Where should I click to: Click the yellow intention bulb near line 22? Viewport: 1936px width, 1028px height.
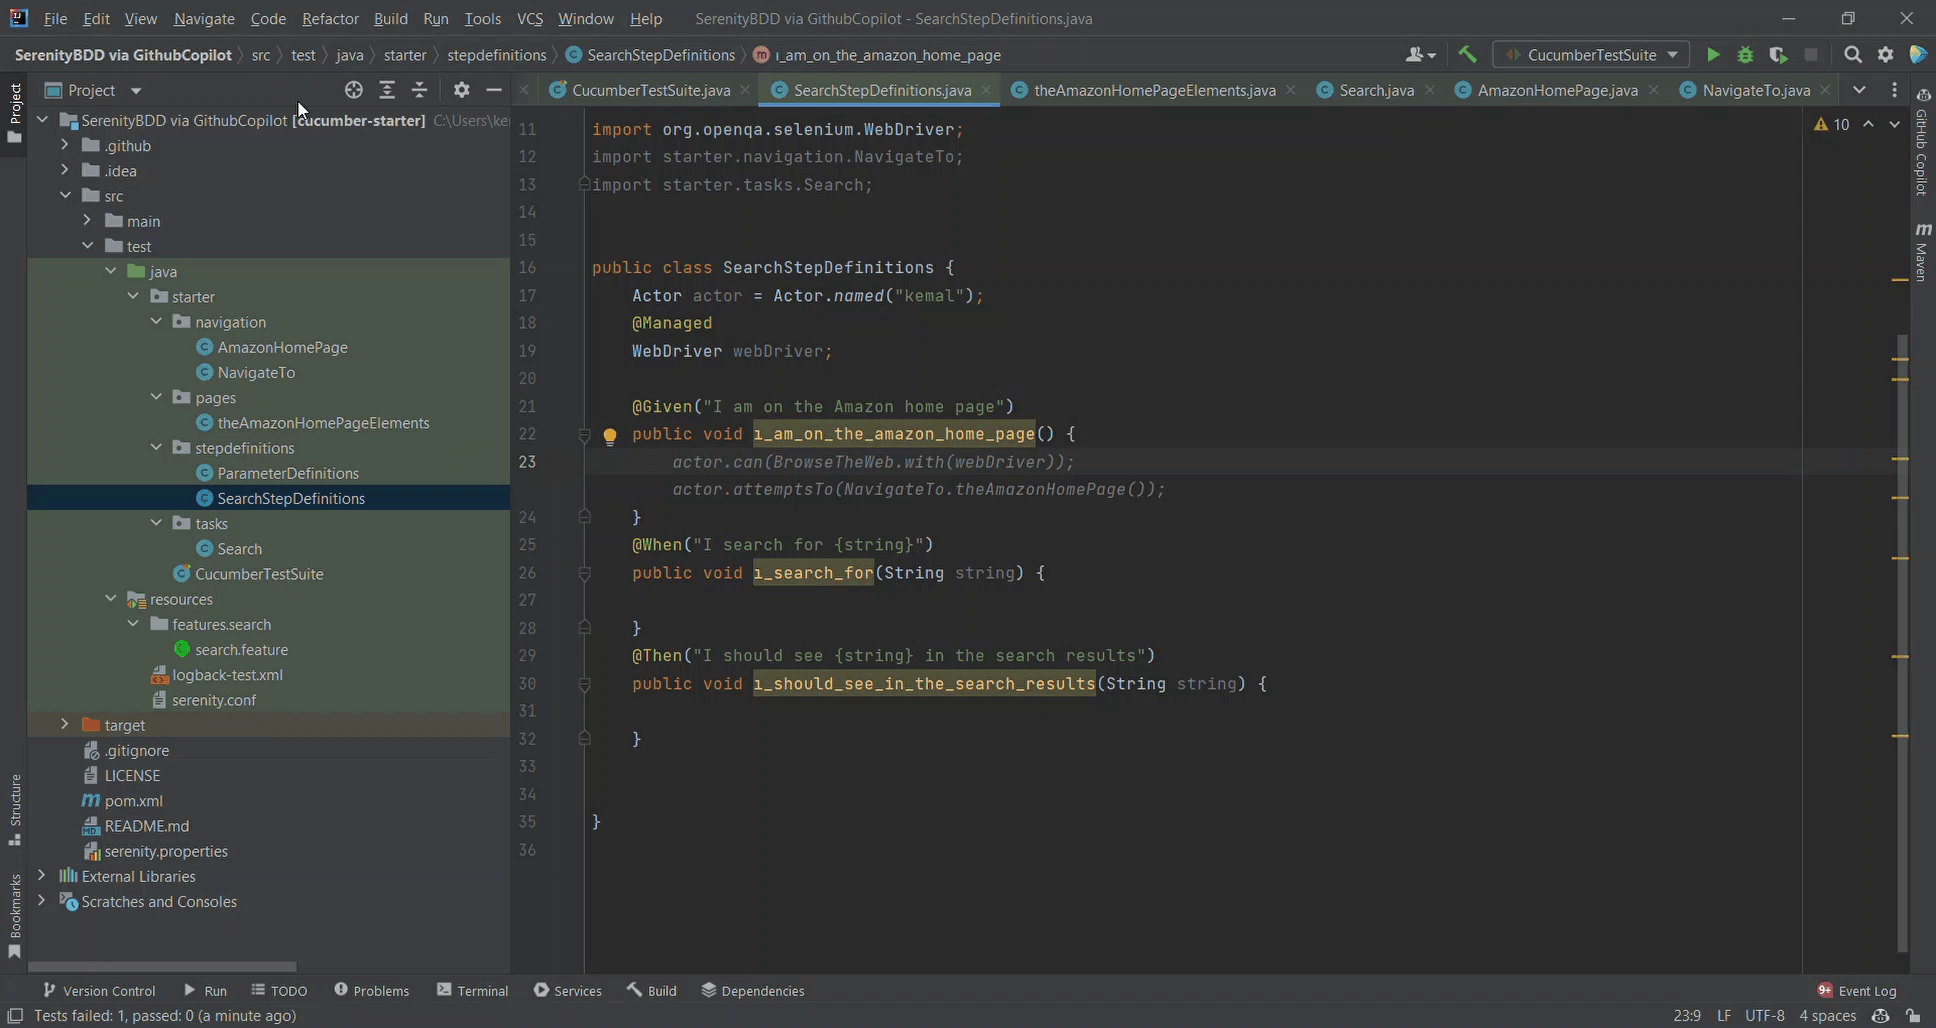coord(610,435)
